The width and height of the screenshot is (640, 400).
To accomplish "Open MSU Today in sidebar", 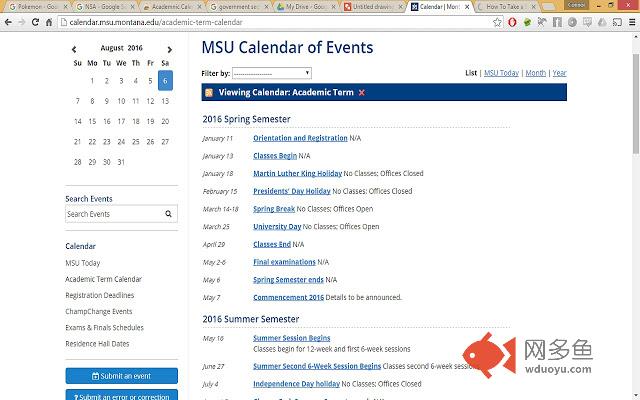I will tap(83, 263).
